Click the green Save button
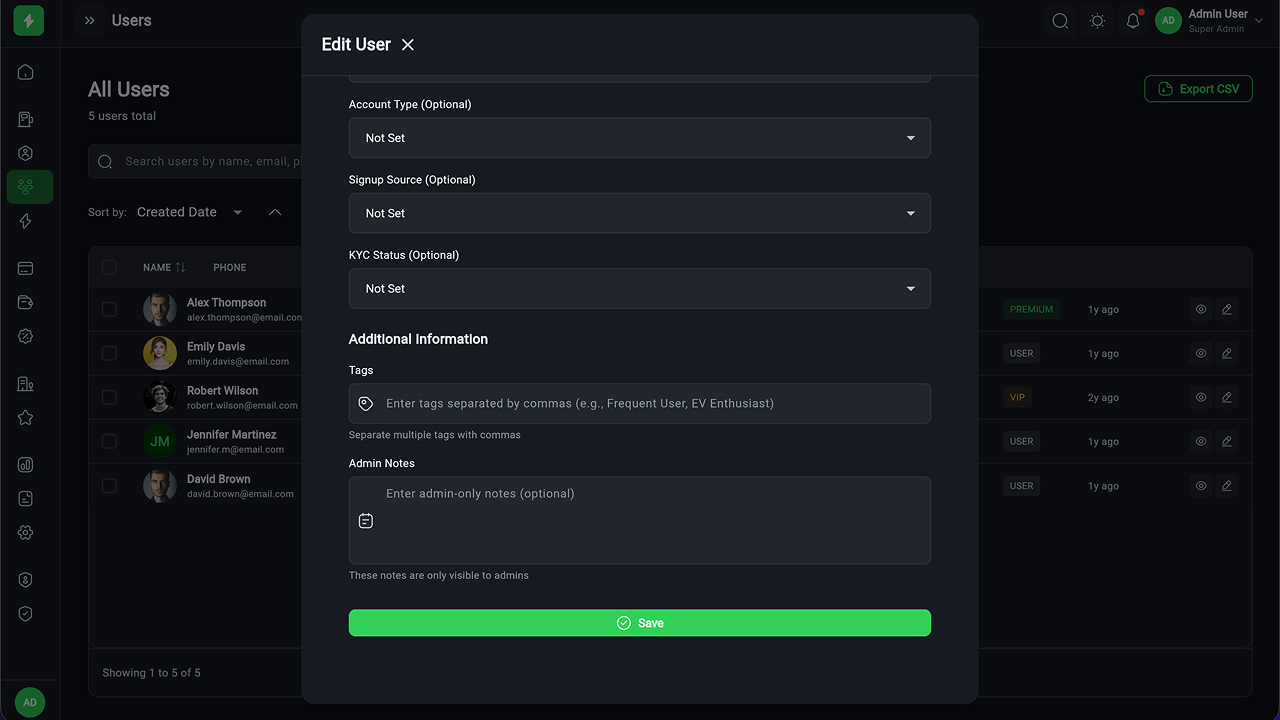Image resolution: width=1280 pixels, height=720 pixels. (639, 623)
